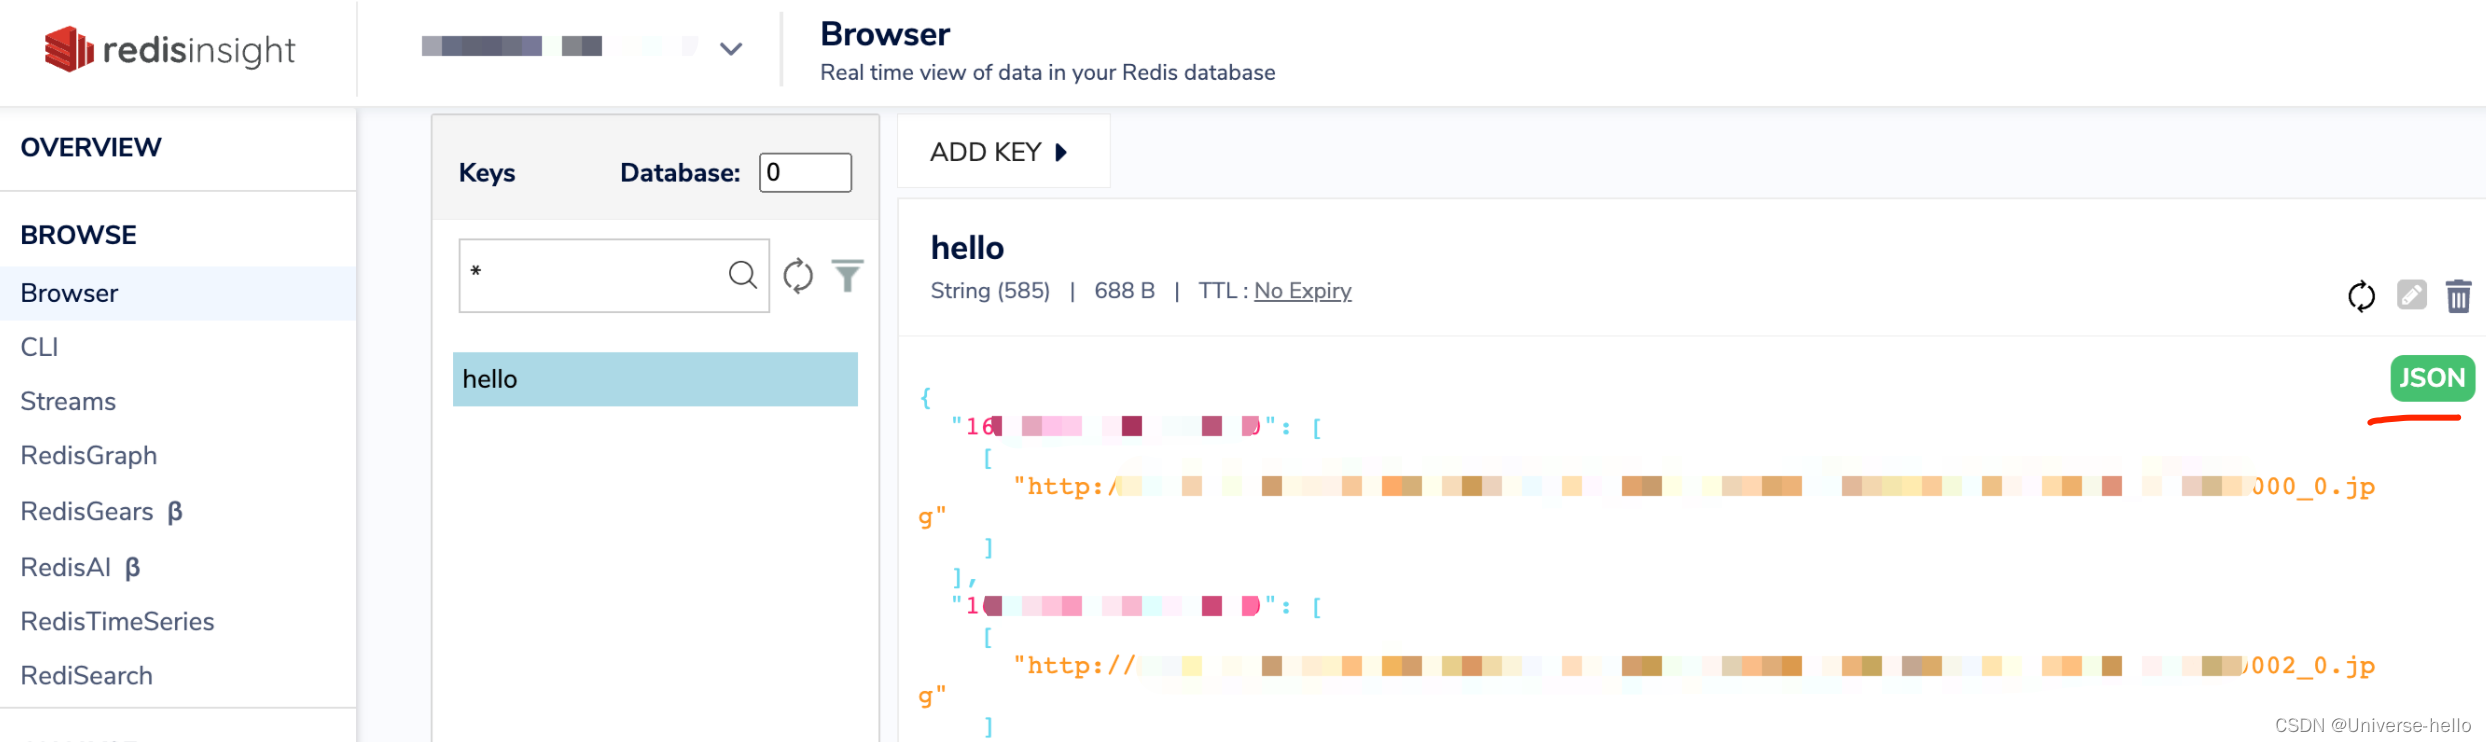
Task: Toggle the JSON format badge
Action: click(x=2432, y=378)
